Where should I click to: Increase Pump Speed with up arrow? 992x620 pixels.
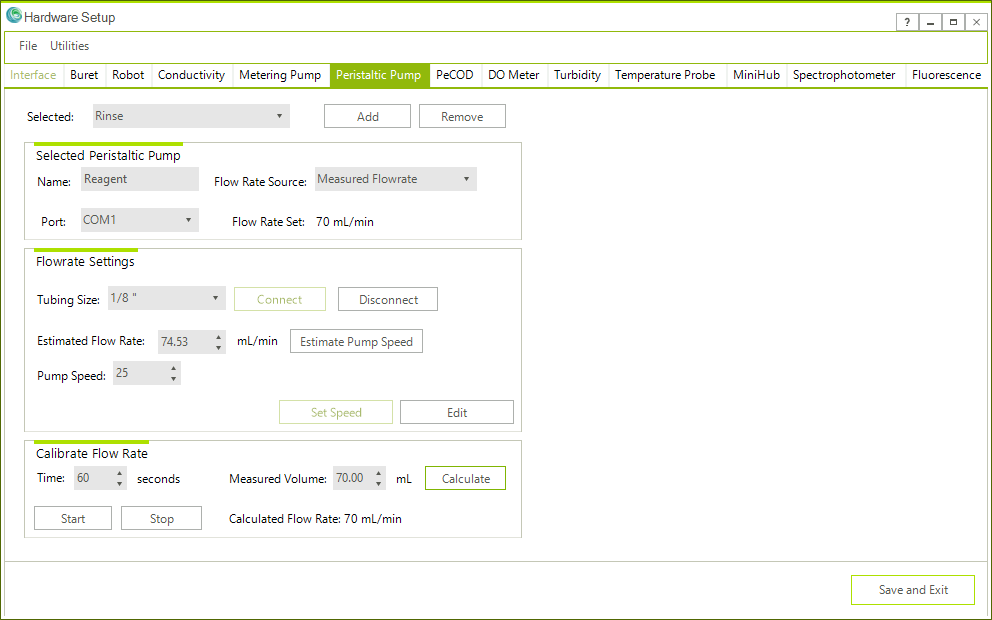[x=174, y=368]
